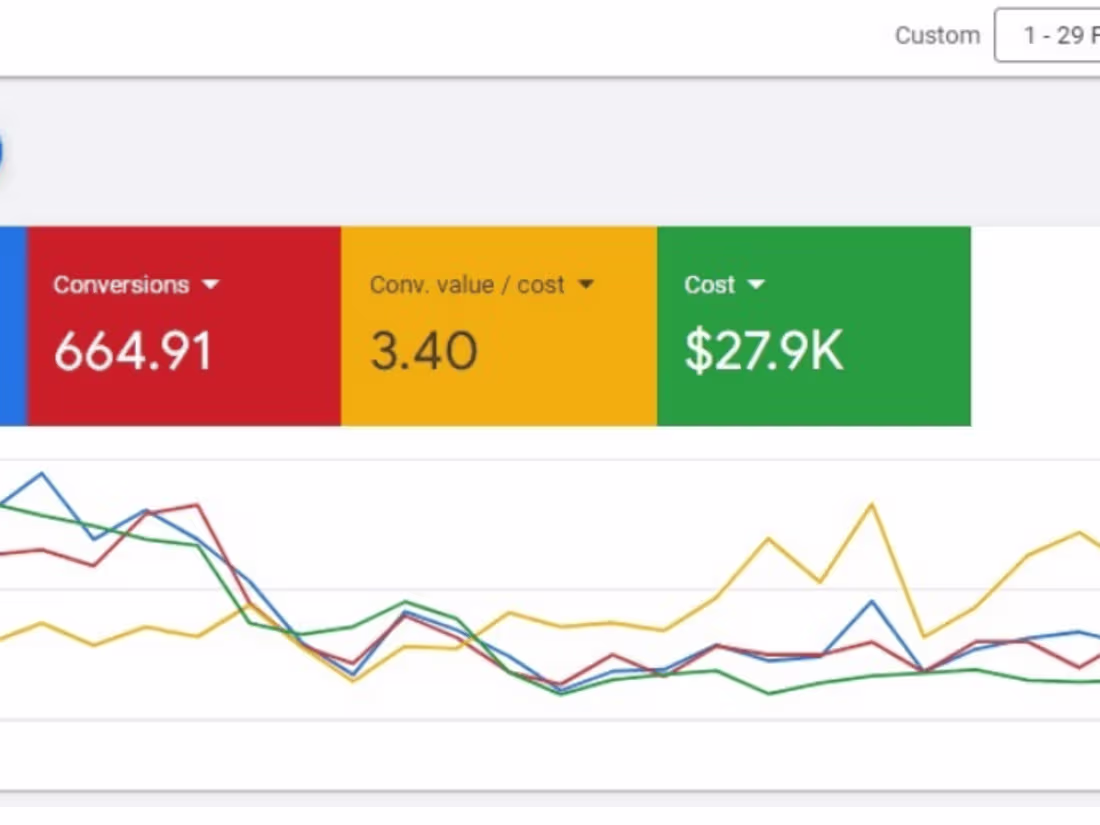
Task: Toggle the red Conversions metric card
Action: point(185,325)
